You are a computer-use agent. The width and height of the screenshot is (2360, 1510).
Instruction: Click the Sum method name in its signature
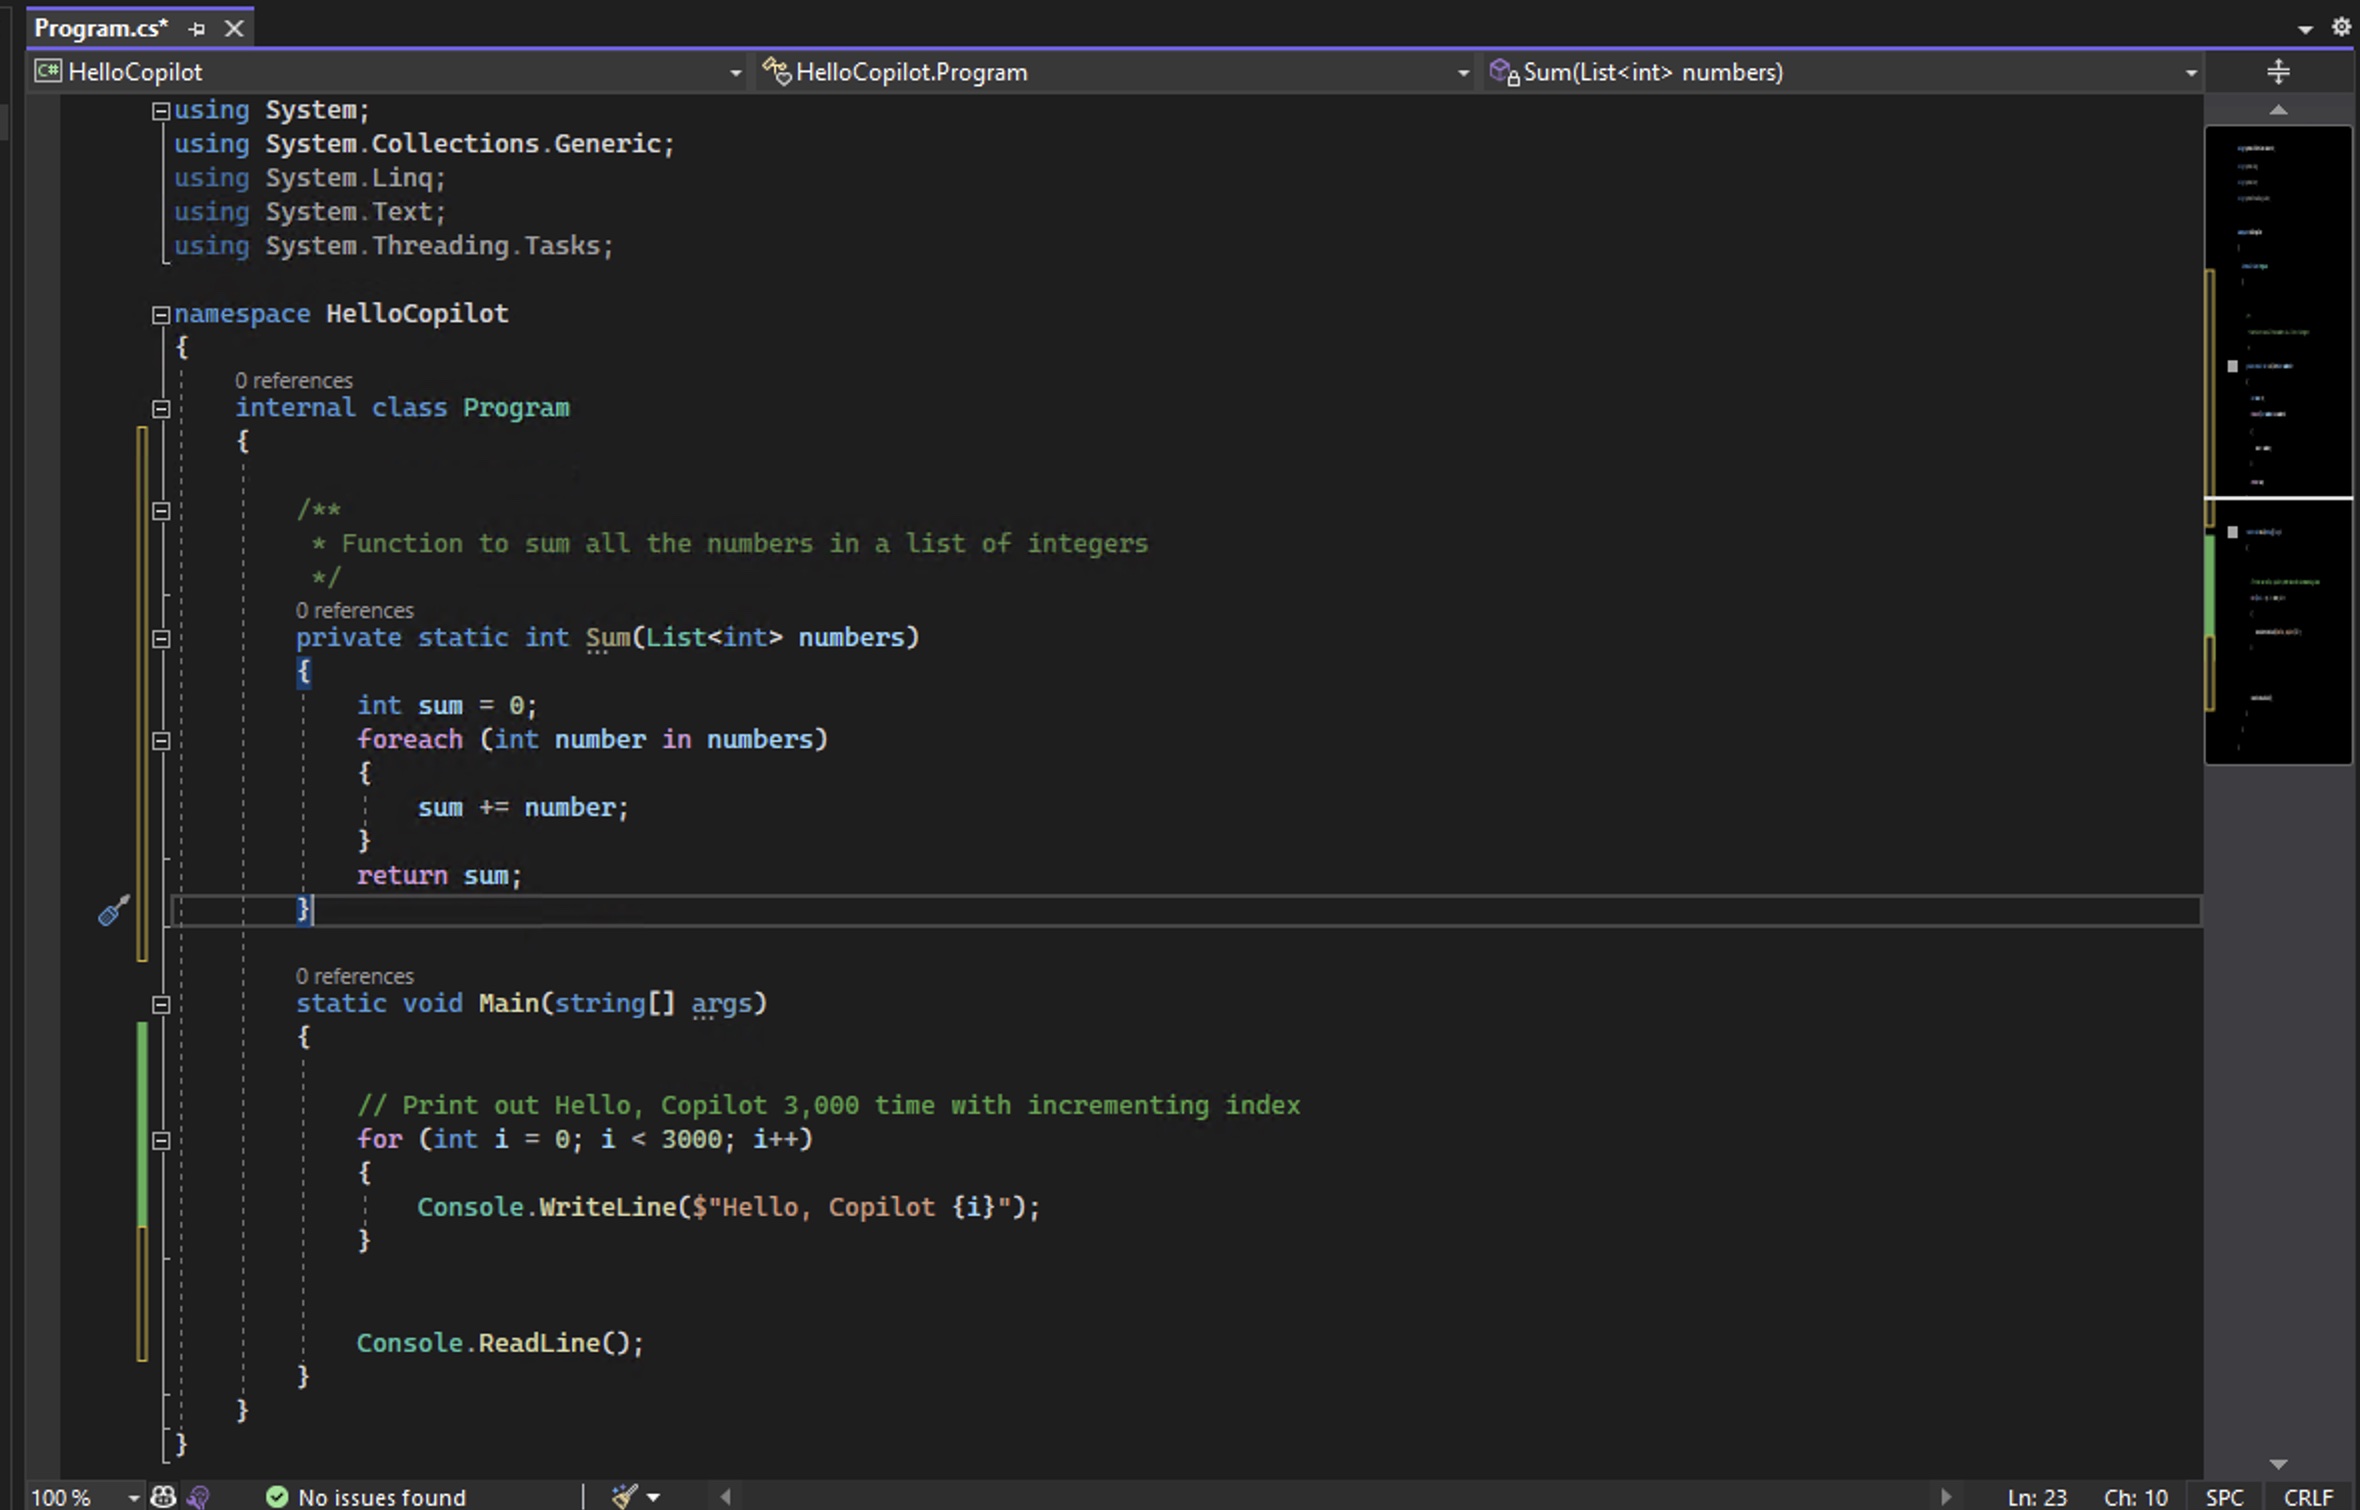click(x=608, y=638)
